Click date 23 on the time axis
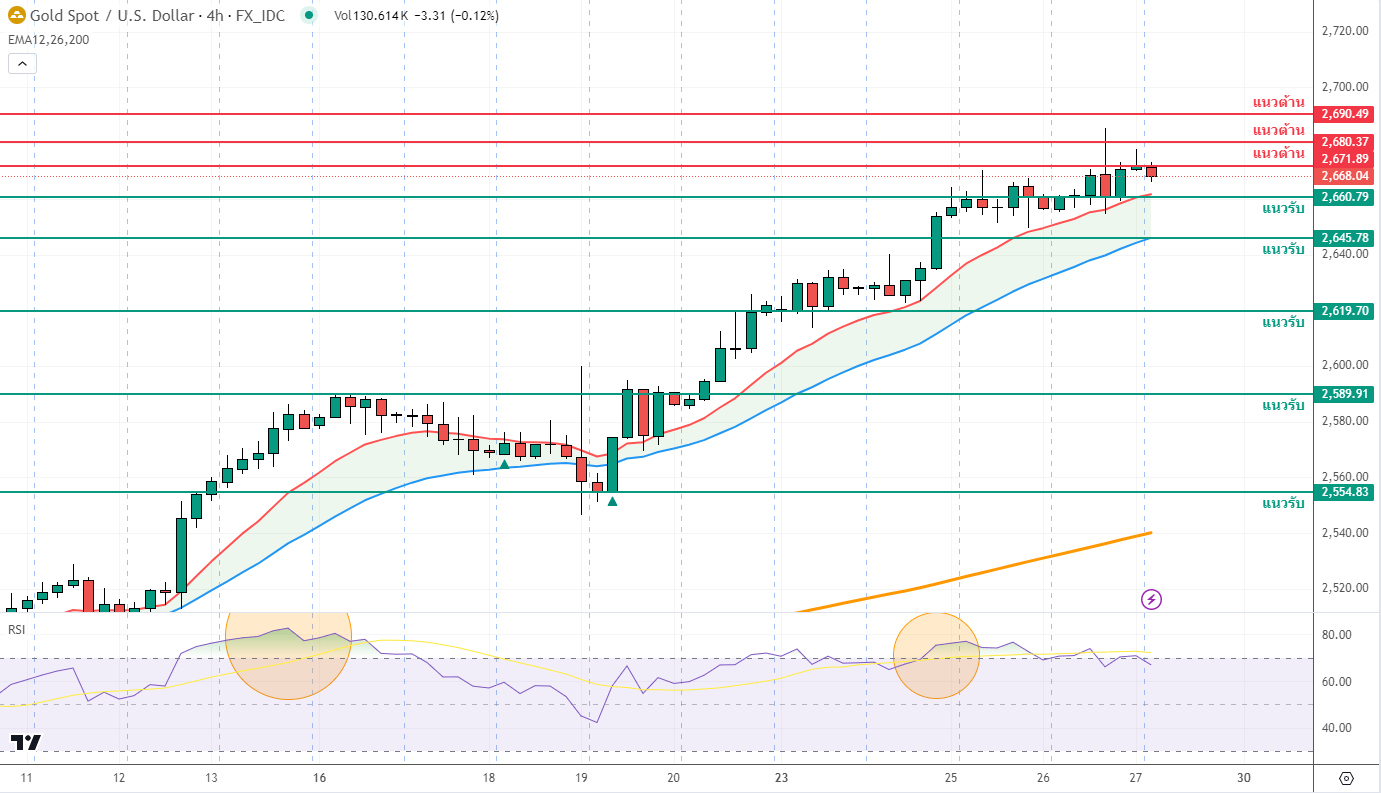 pos(782,778)
